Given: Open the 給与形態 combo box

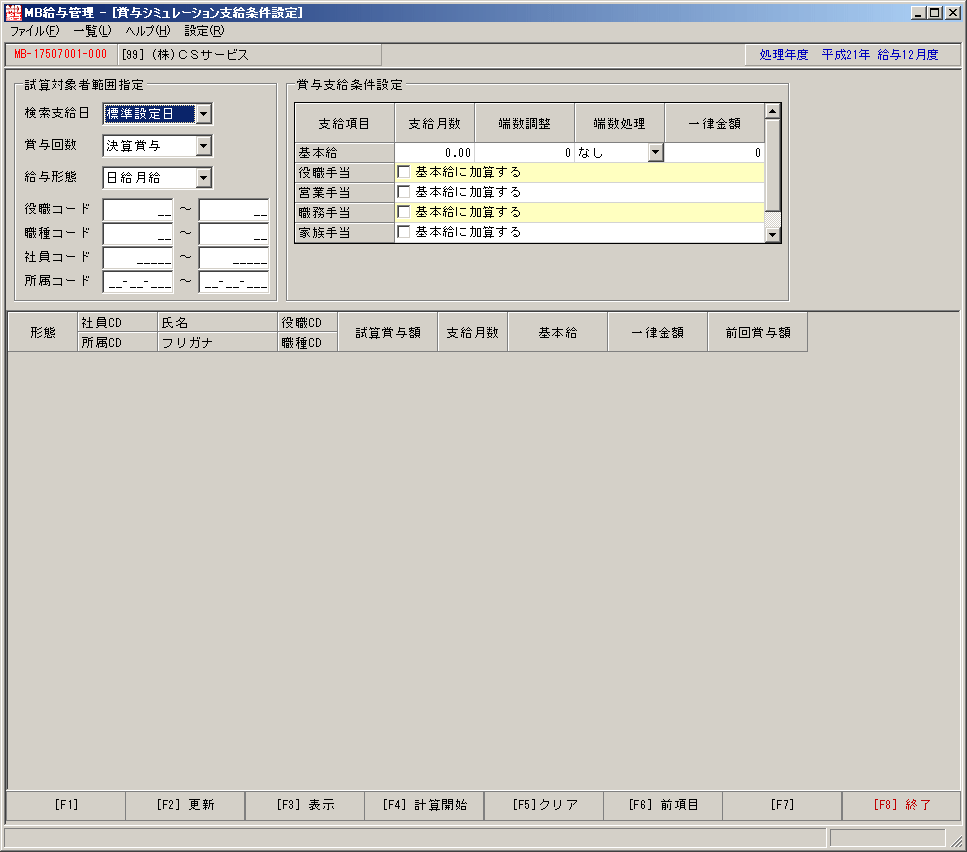Looking at the screenshot, I should [x=204, y=178].
